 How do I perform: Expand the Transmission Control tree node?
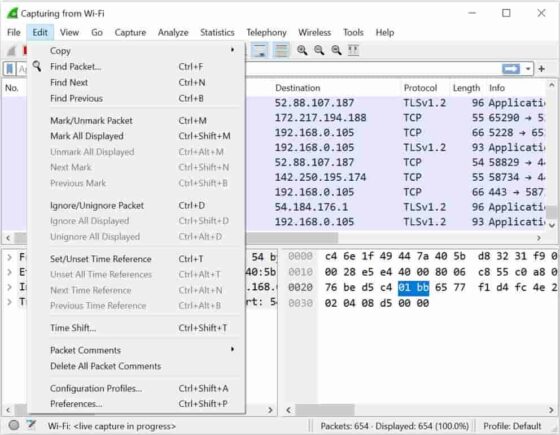click(x=9, y=302)
